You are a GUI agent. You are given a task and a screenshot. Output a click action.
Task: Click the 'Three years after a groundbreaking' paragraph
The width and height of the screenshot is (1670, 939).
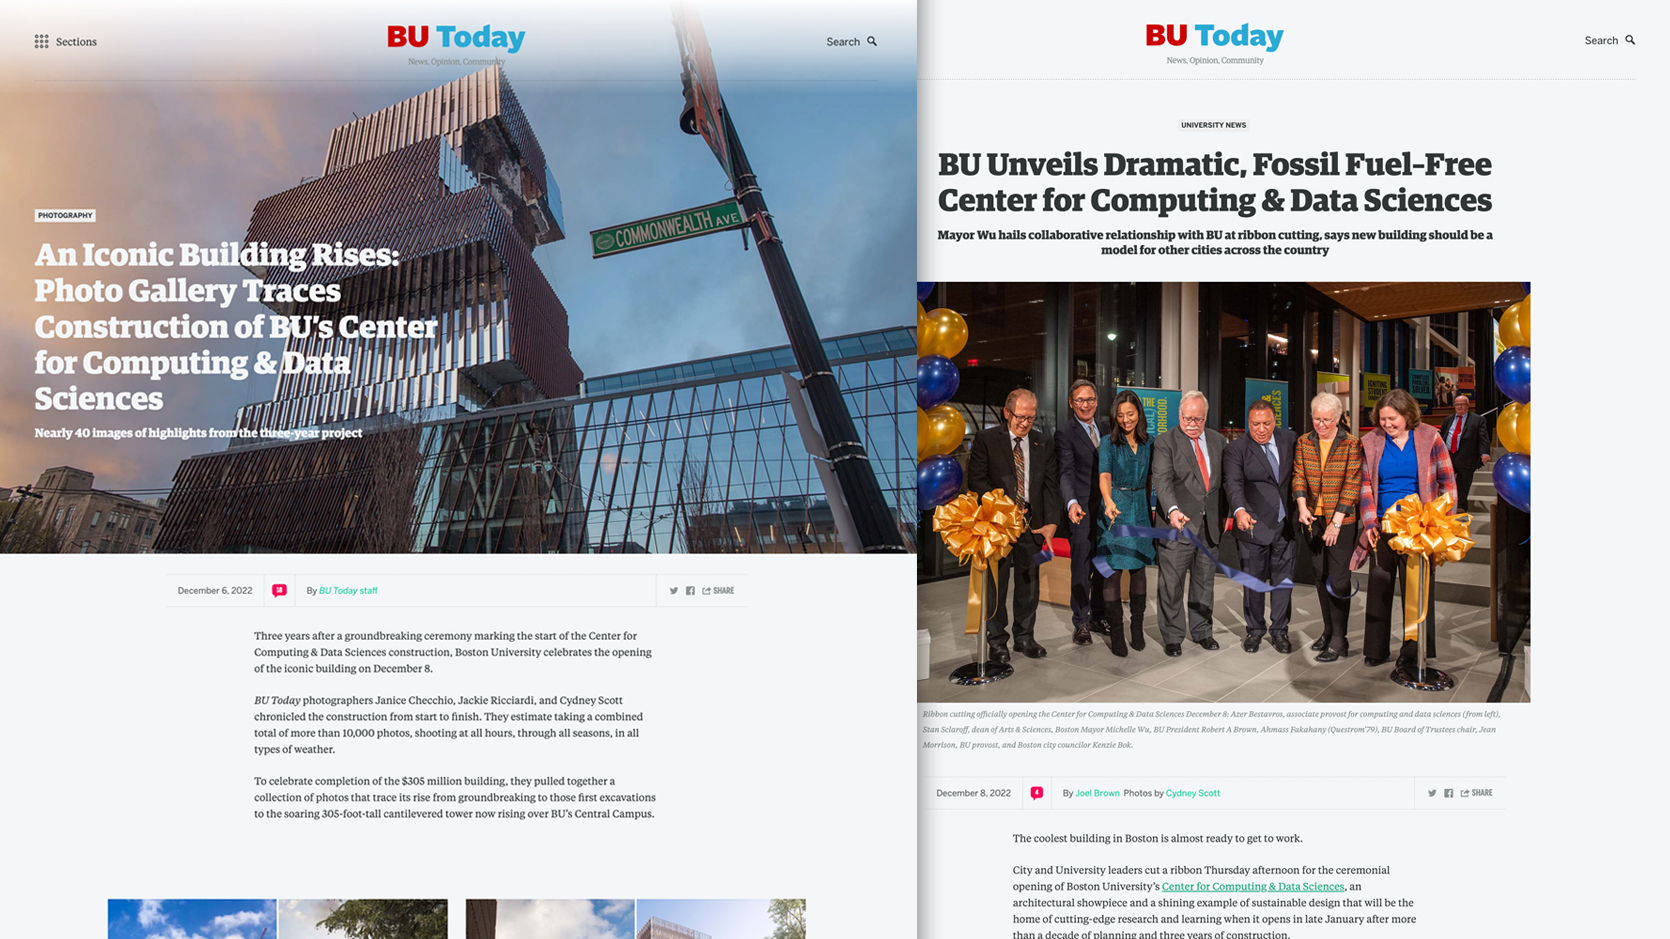point(453,652)
